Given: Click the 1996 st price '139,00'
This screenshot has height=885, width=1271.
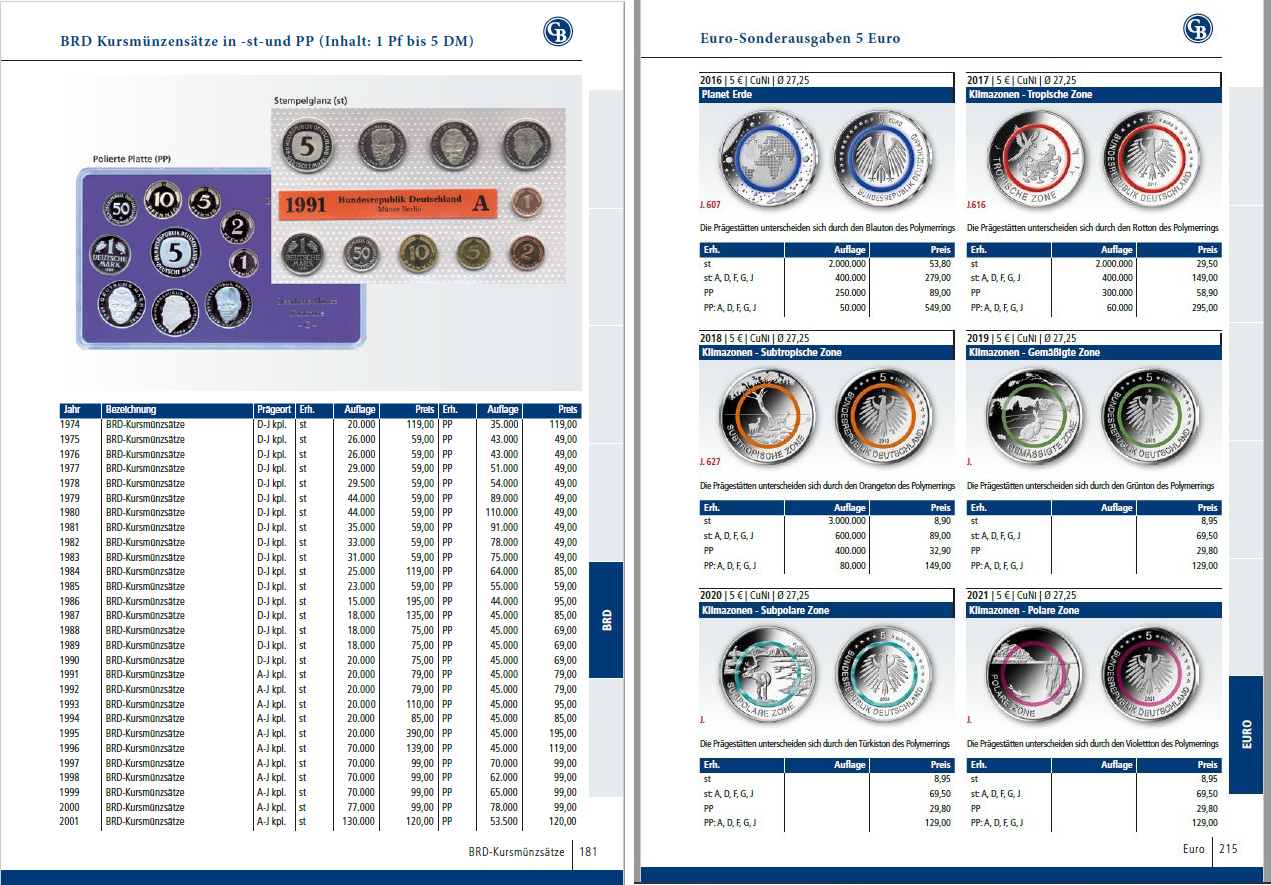Looking at the screenshot, I should (x=419, y=749).
